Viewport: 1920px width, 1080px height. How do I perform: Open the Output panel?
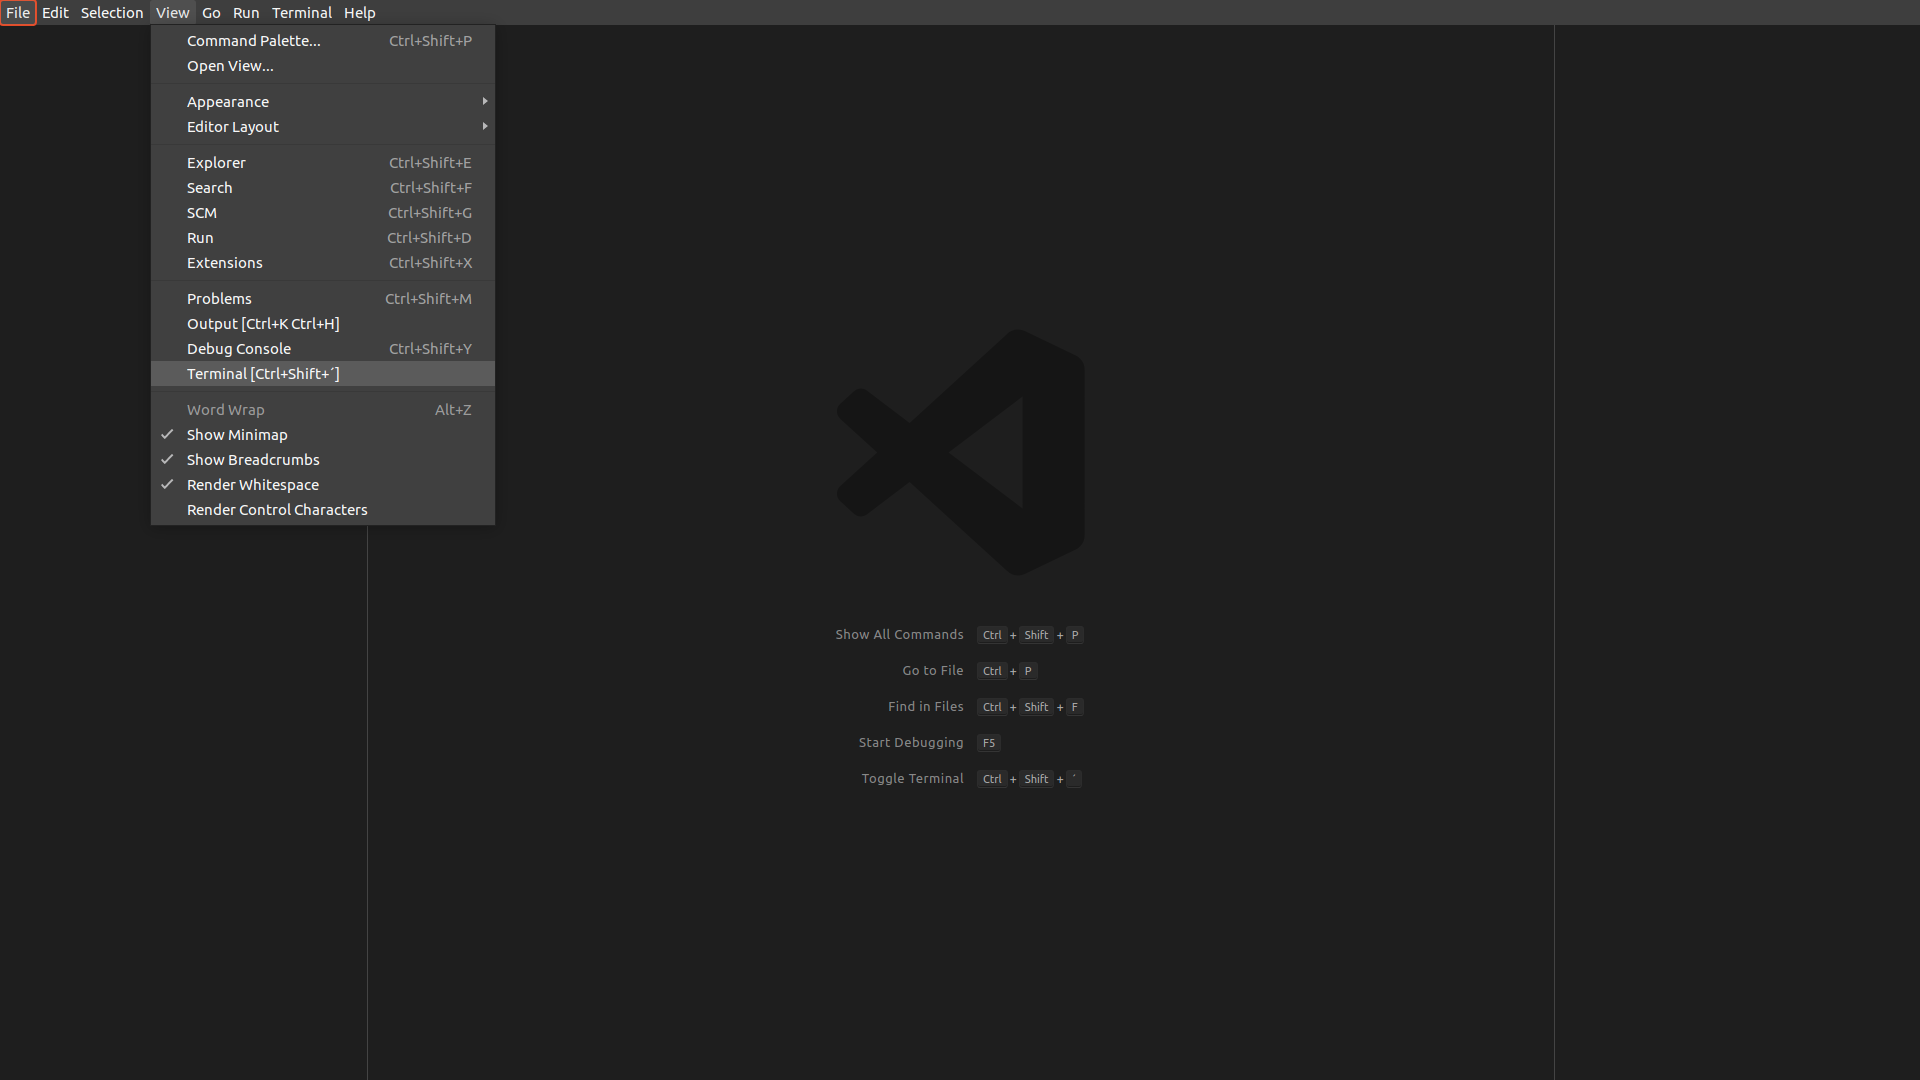pyautogui.click(x=263, y=323)
